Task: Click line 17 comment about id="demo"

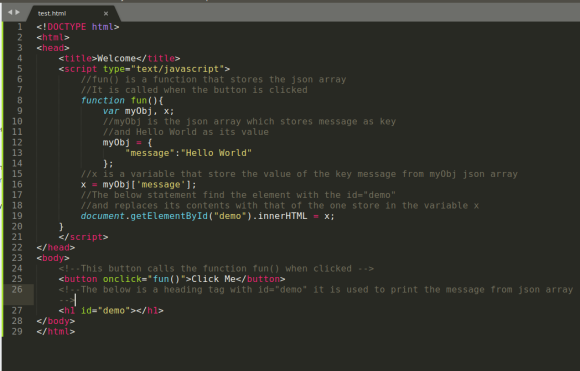Action: (239, 195)
